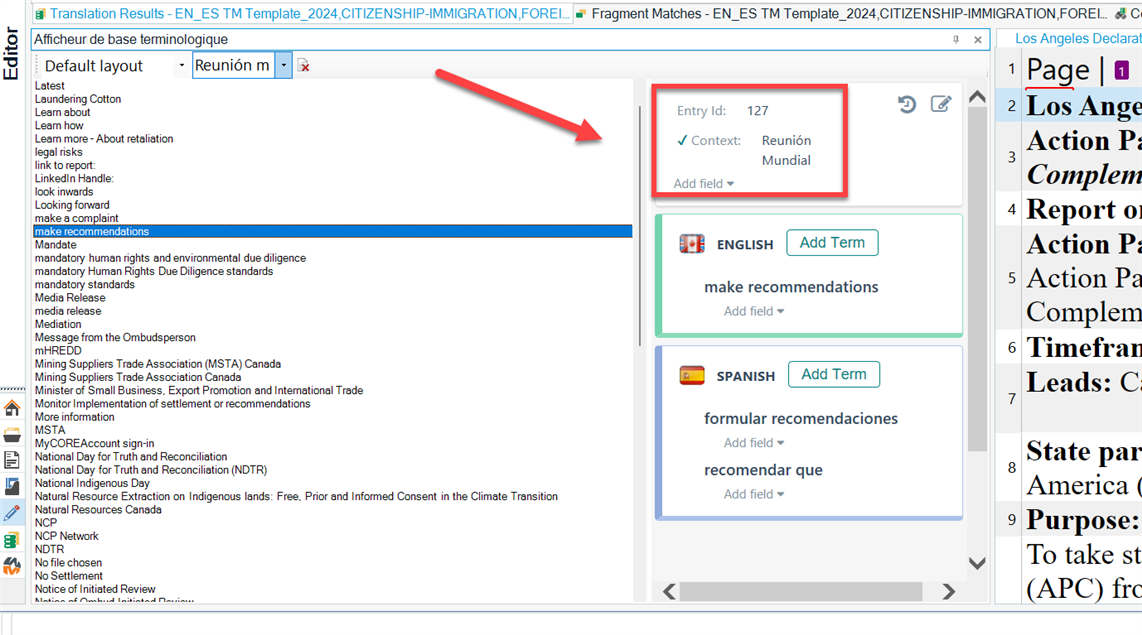Select 'Notice of Initiated Review' term
Viewport: 1142px width, 635px height.
(95, 589)
